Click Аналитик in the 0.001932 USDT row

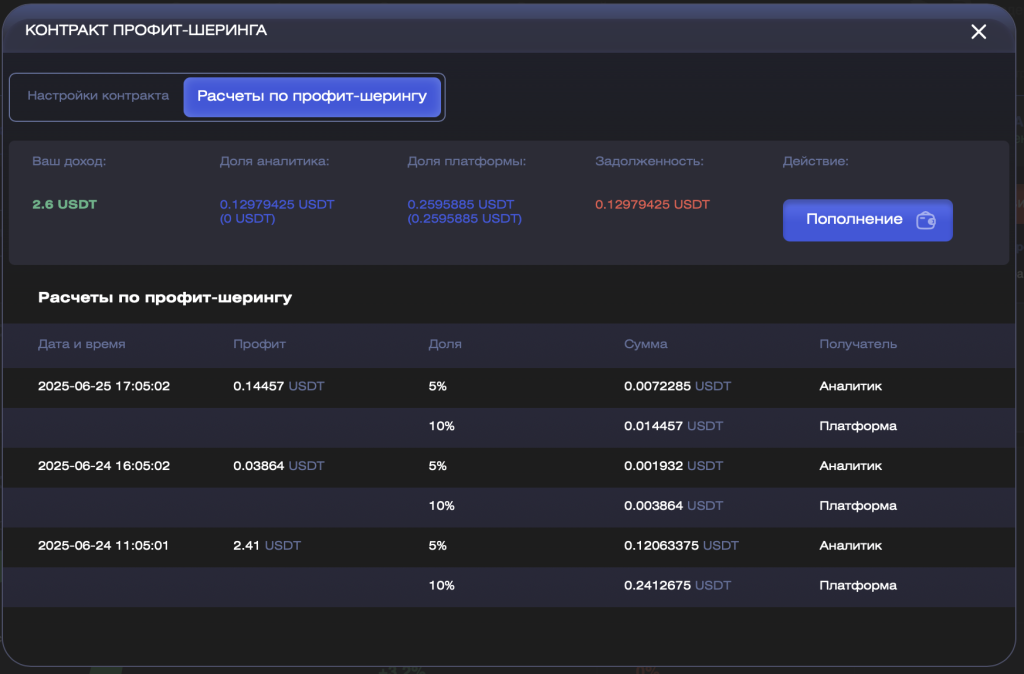click(x=850, y=466)
